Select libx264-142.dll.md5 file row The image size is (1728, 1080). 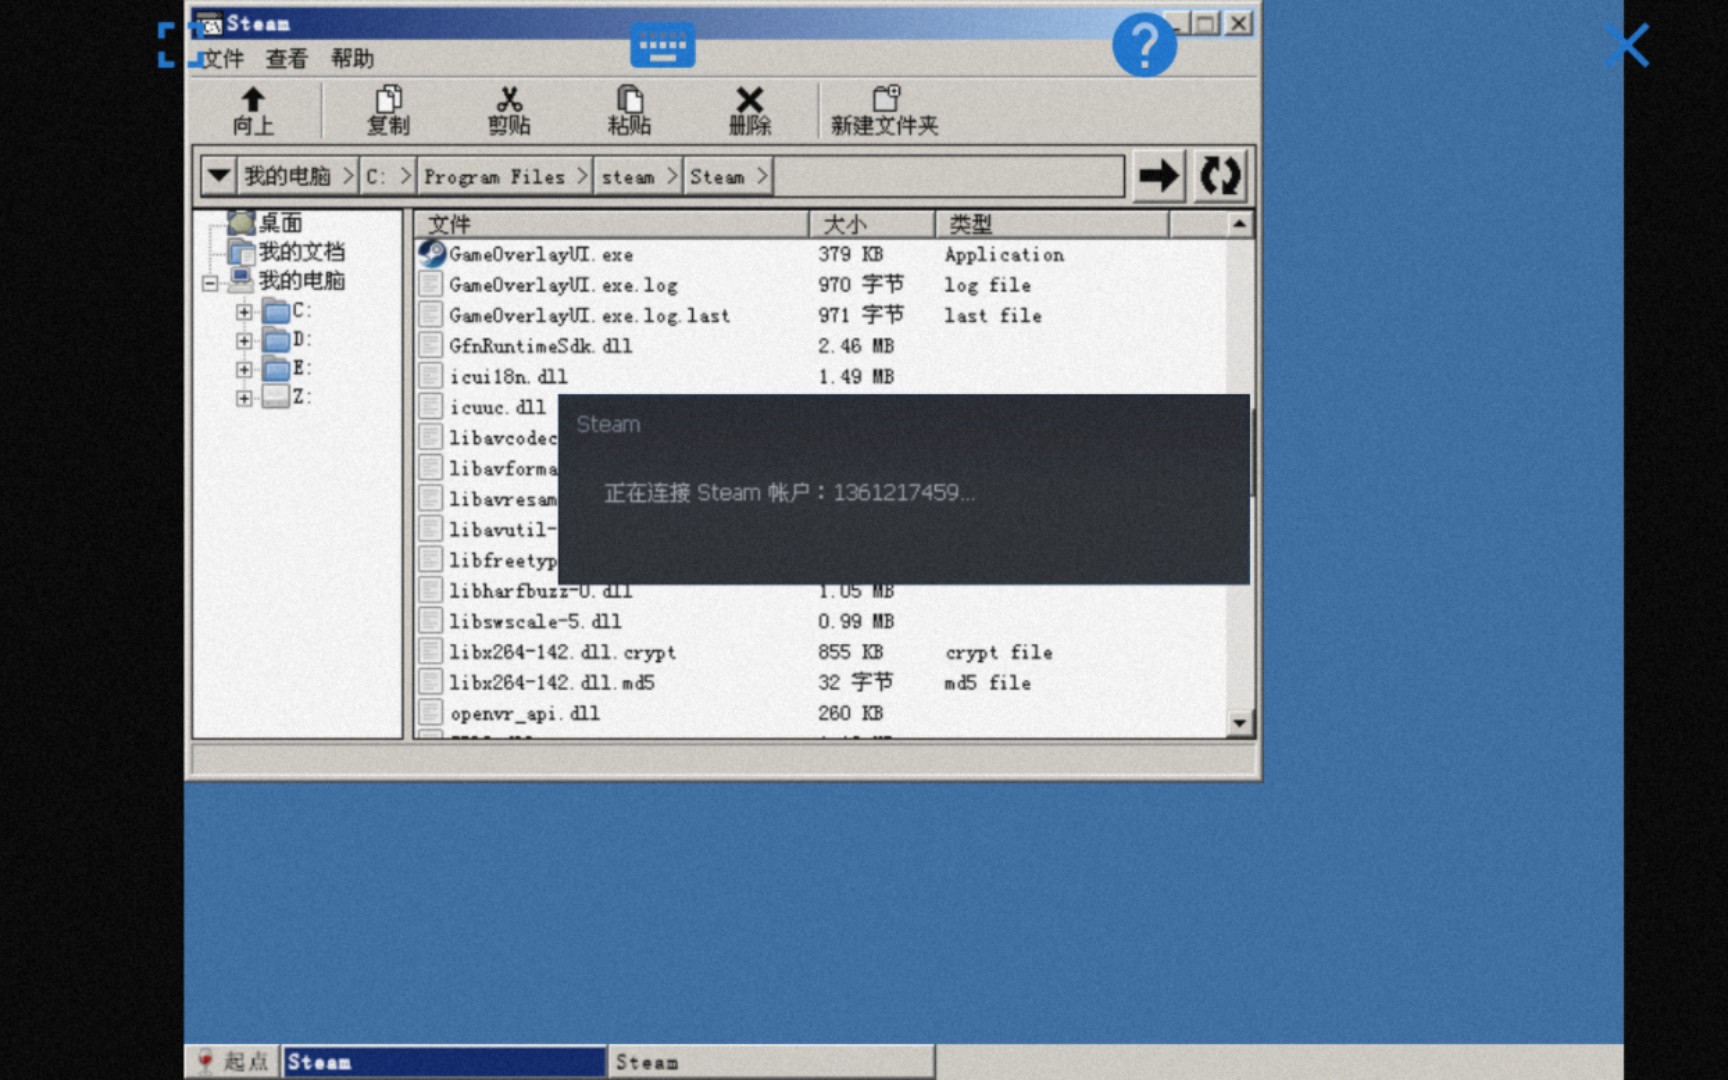[x=821, y=682]
